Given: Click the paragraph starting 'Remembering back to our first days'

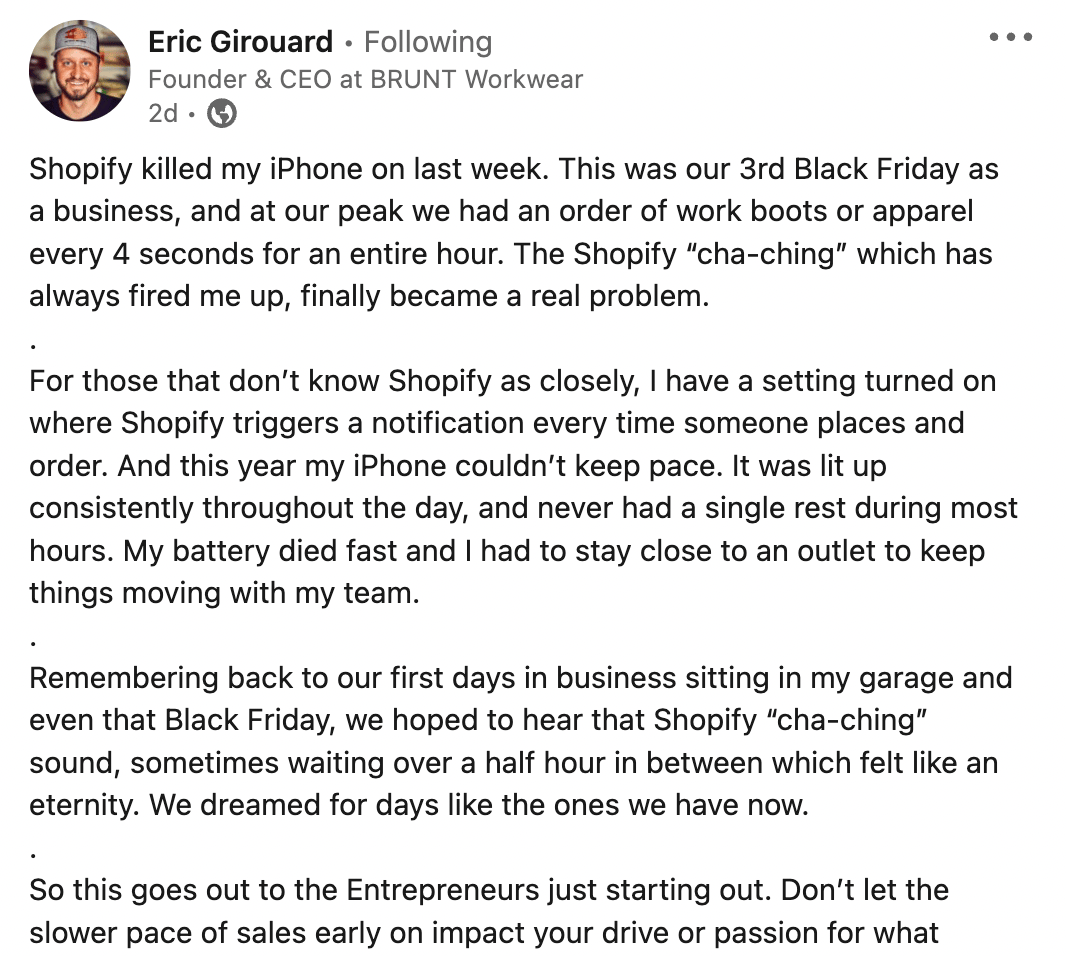Looking at the screenshot, I should (521, 741).
